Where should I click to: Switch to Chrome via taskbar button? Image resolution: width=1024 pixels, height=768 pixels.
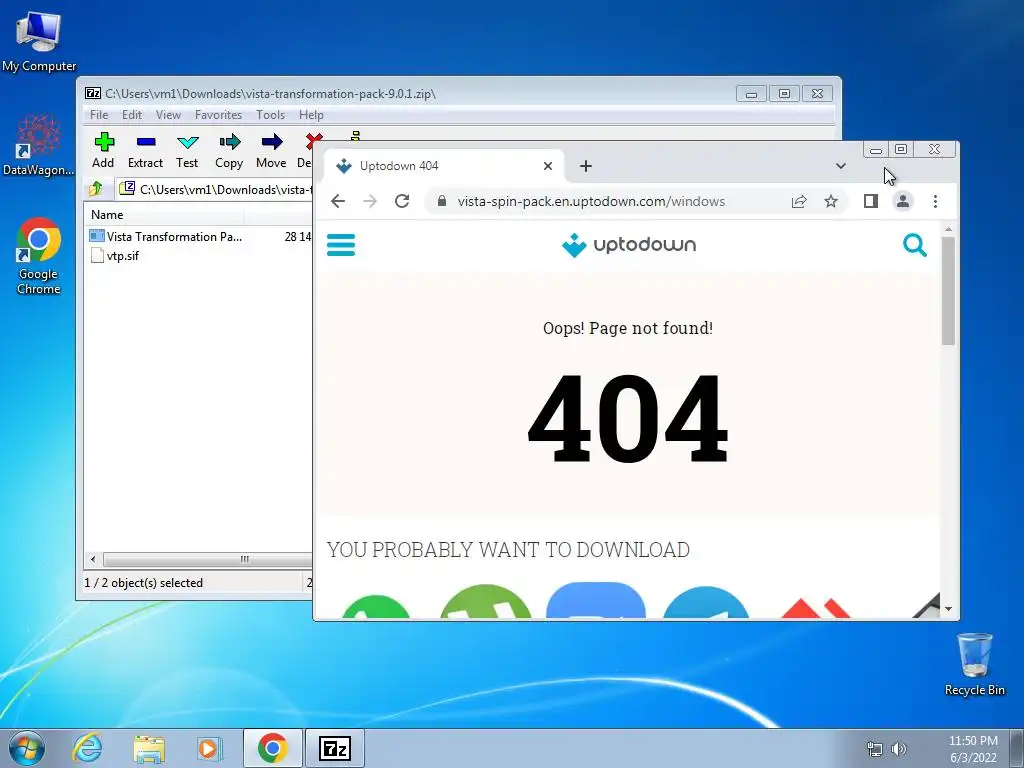pyautogui.click(x=273, y=748)
